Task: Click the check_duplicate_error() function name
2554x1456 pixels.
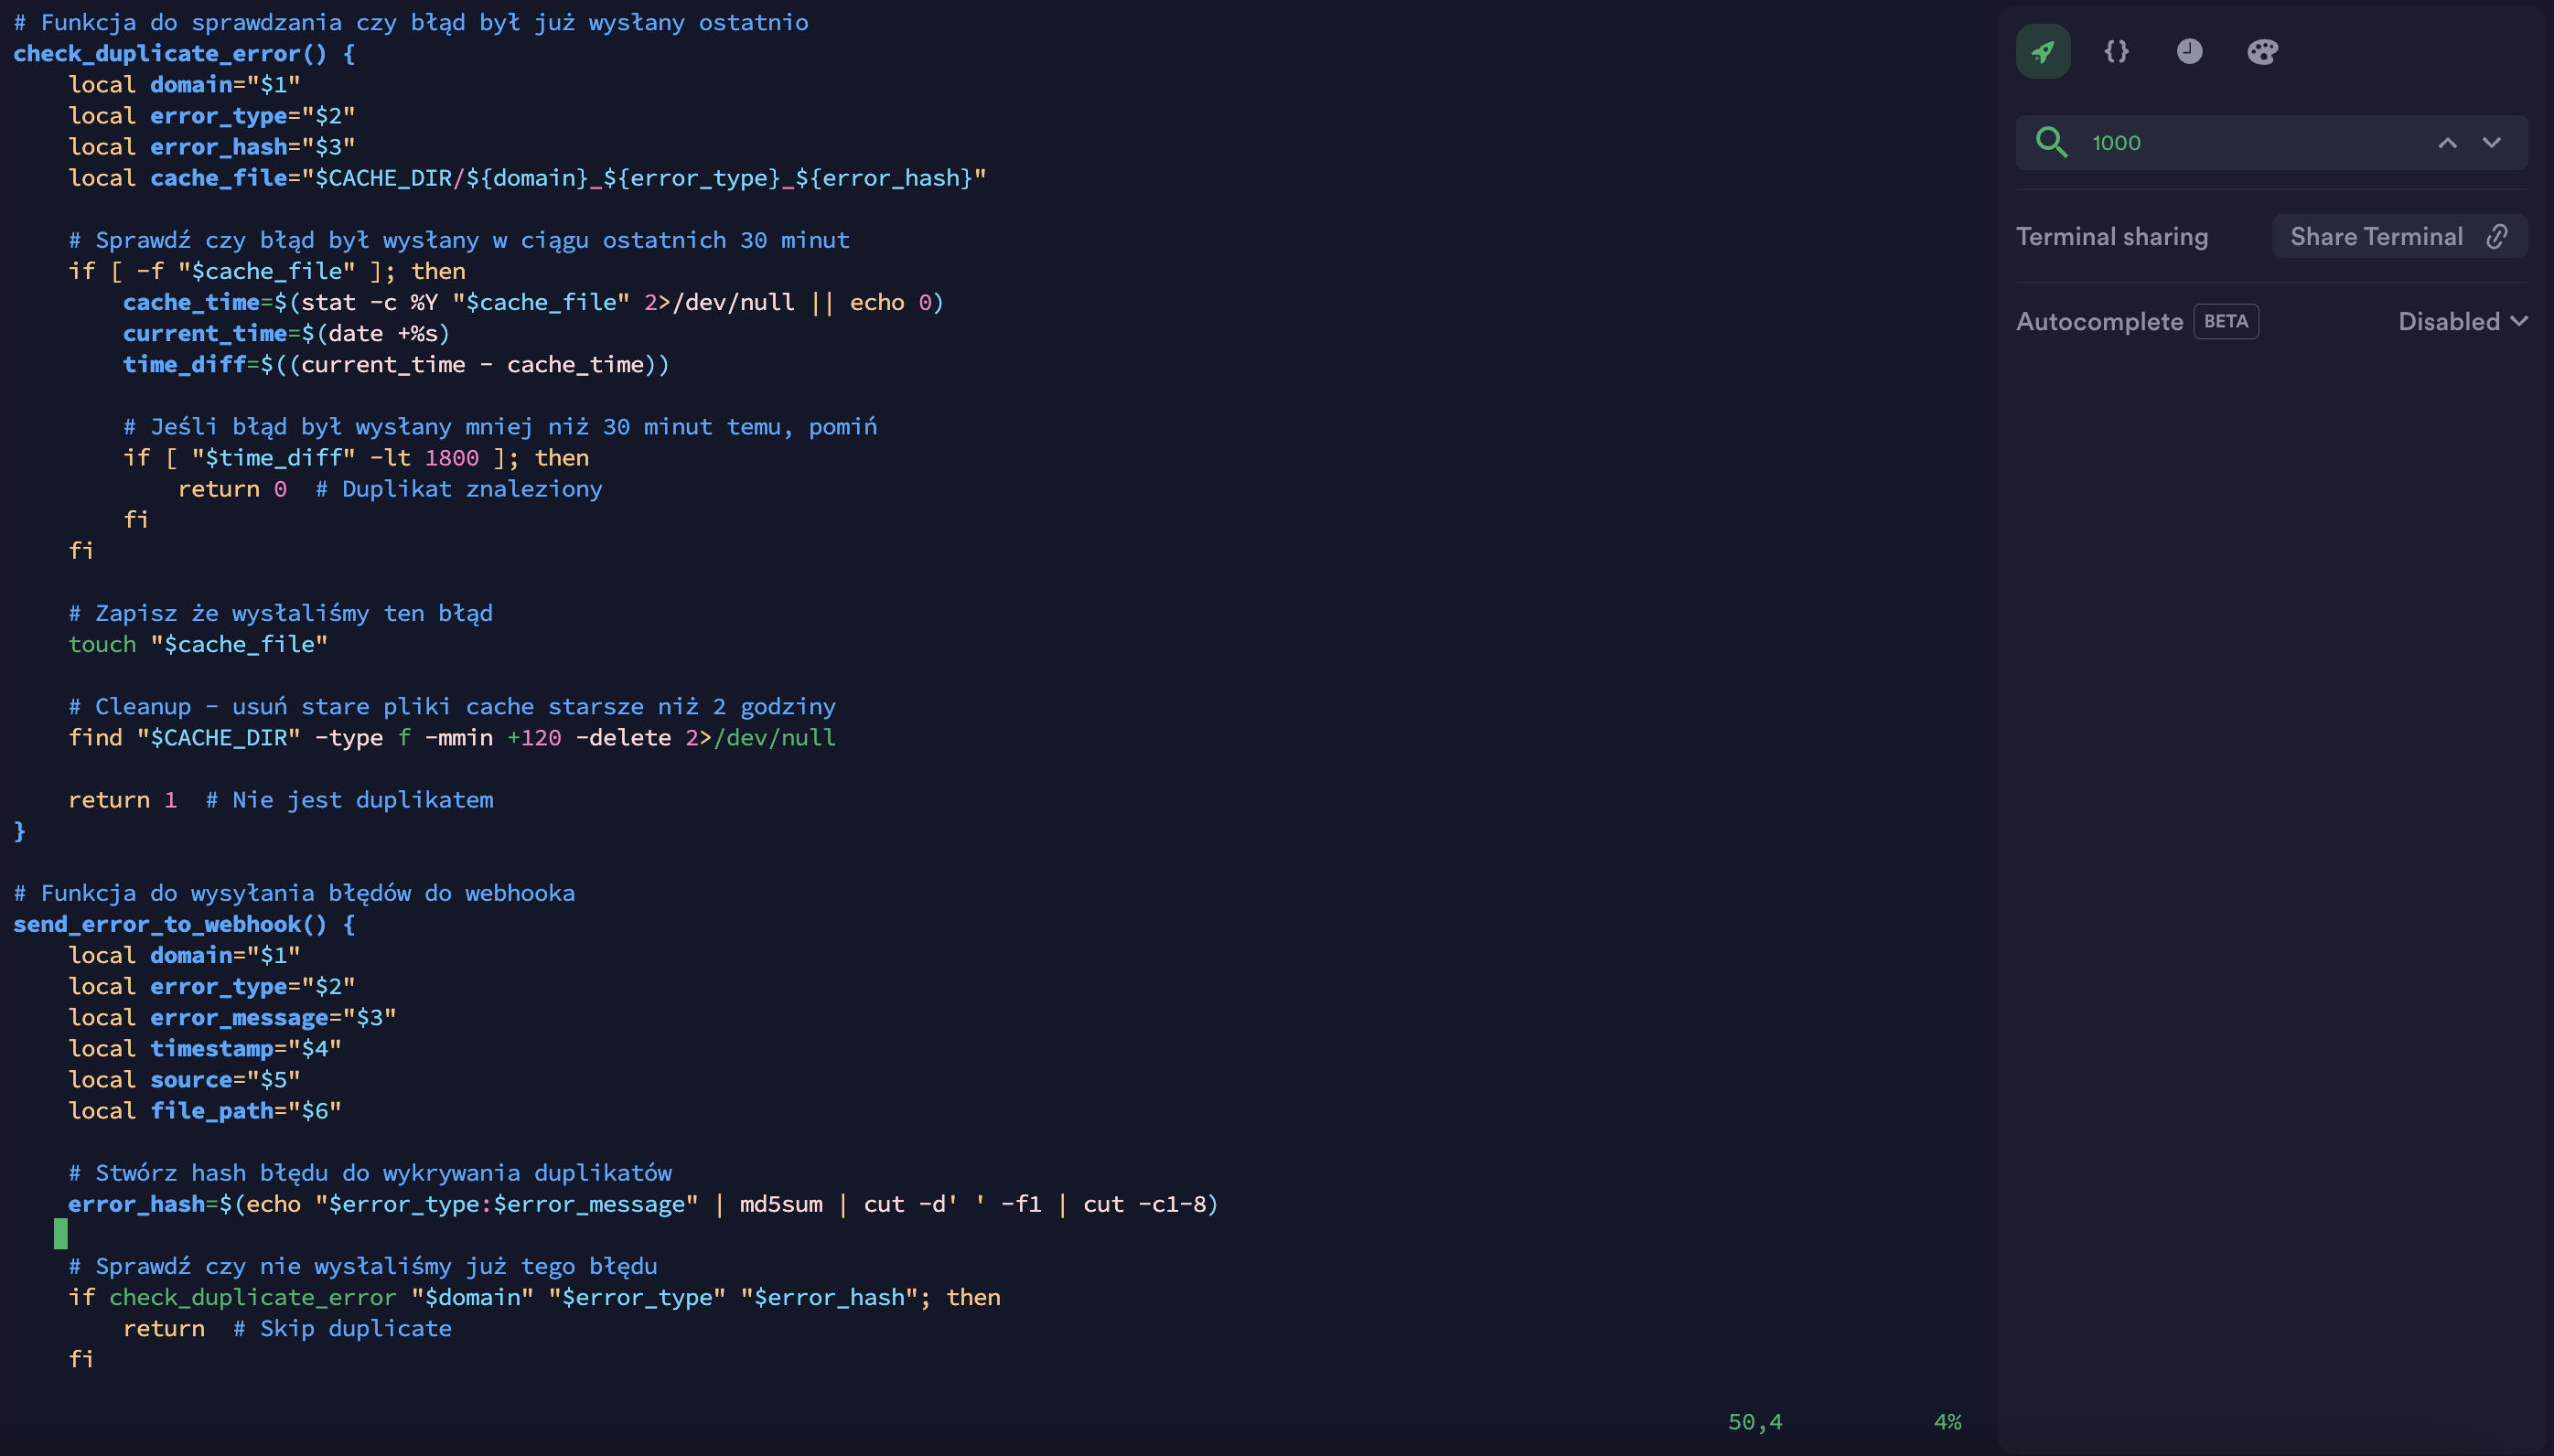Action: pyautogui.click(x=170, y=53)
